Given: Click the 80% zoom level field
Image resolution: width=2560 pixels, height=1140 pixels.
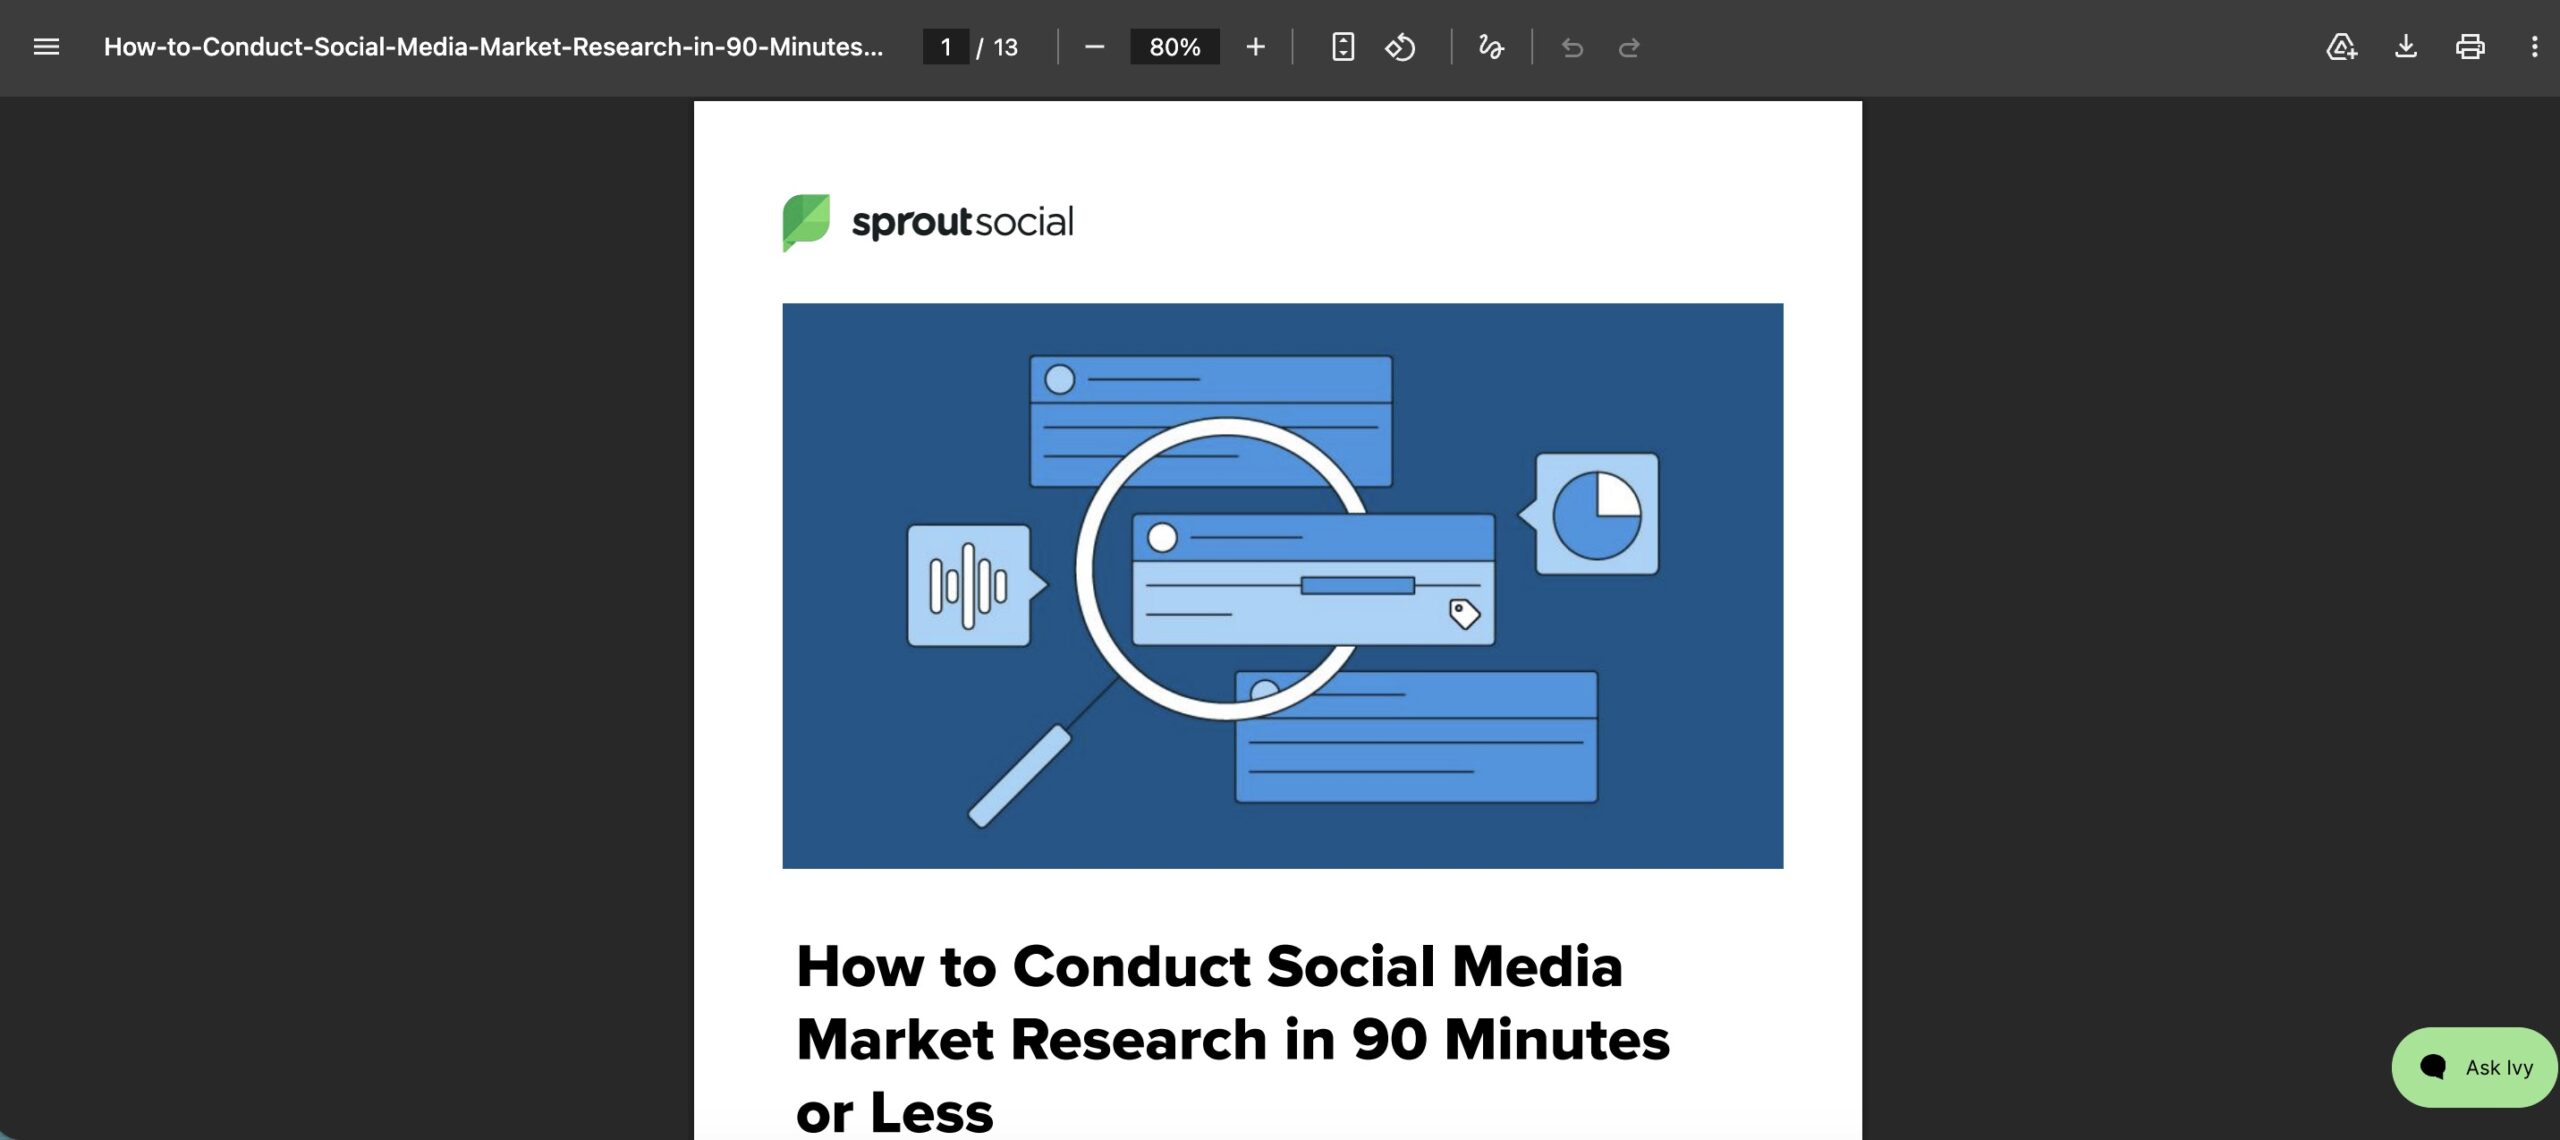Looking at the screenshot, I should 1174,47.
